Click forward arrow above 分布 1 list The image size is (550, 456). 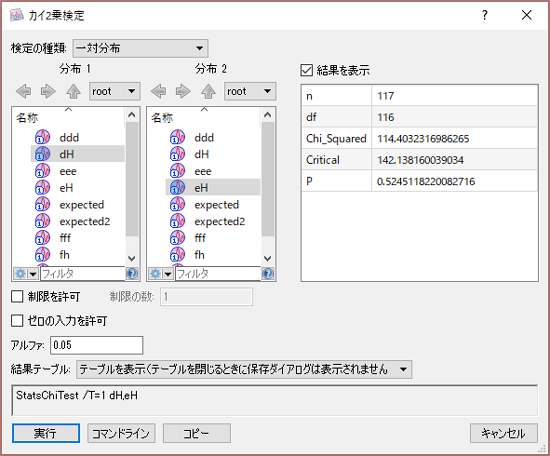(x=48, y=92)
